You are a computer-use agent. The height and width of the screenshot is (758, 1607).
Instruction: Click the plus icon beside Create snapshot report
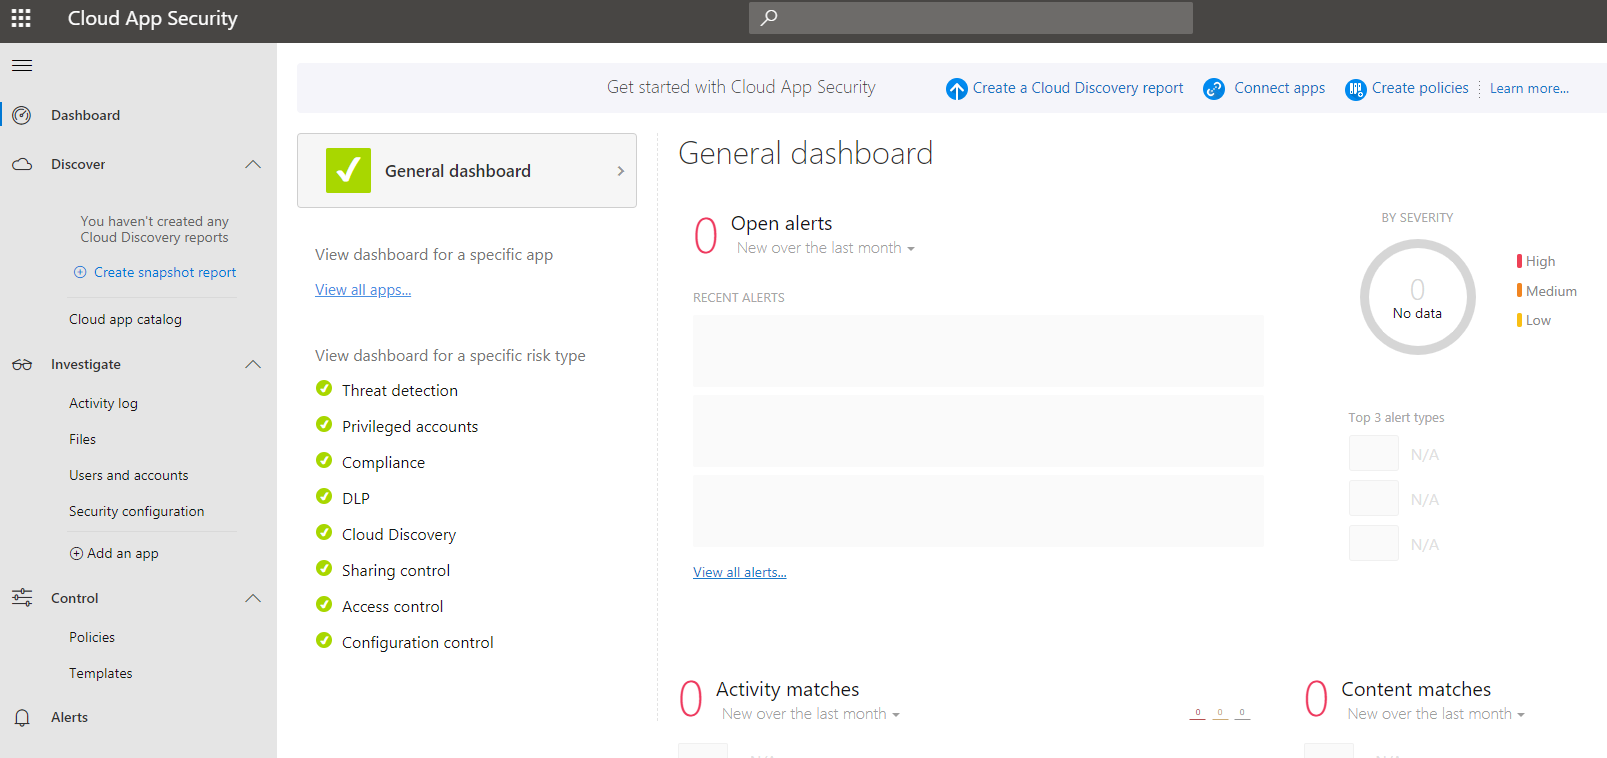[x=80, y=272]
